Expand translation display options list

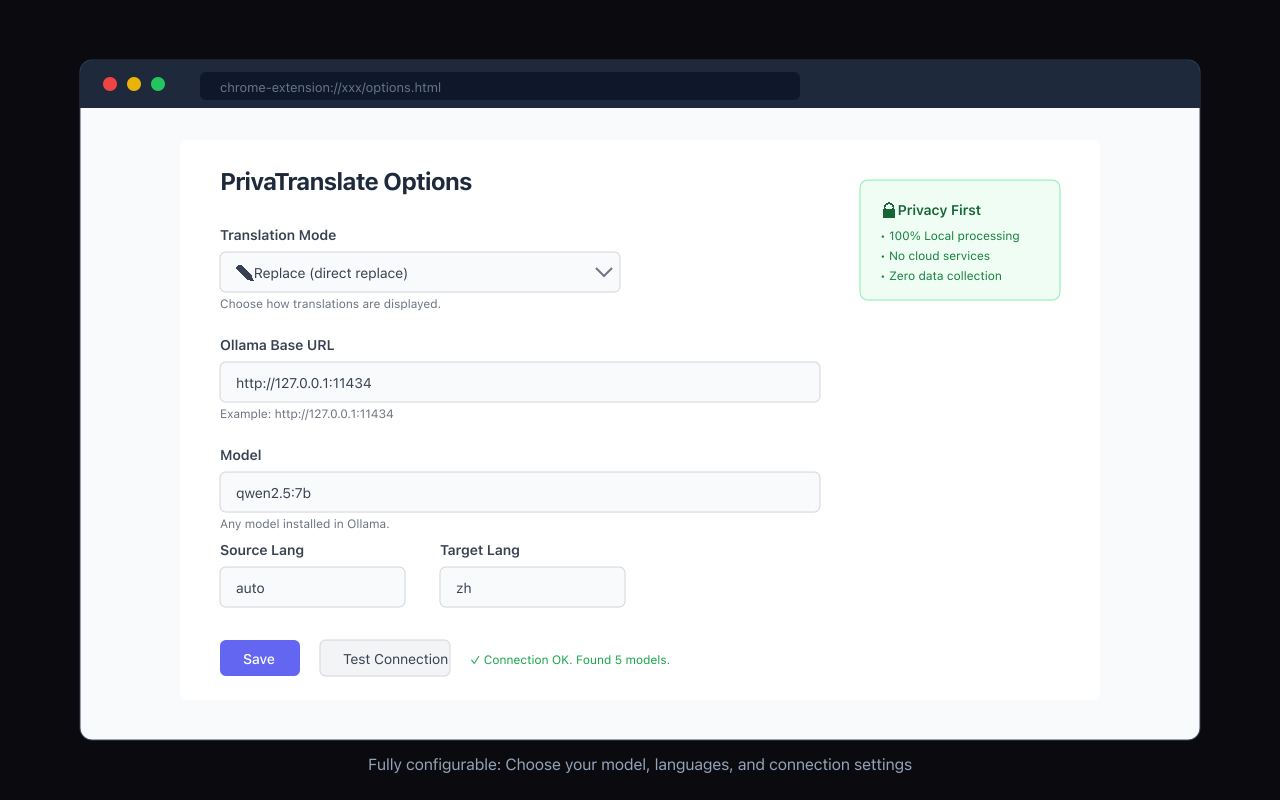[420, 271]
